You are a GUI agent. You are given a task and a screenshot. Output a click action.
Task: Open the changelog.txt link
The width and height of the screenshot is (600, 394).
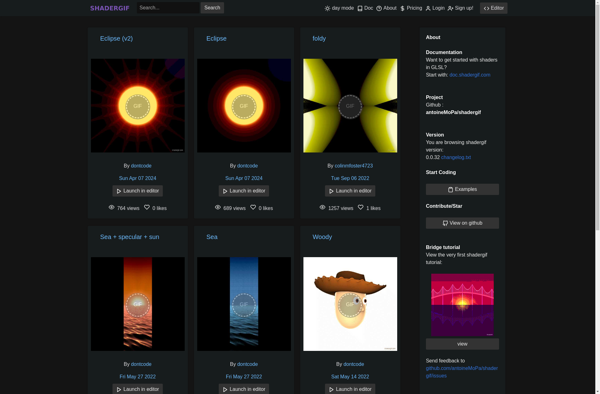point(456,157)
